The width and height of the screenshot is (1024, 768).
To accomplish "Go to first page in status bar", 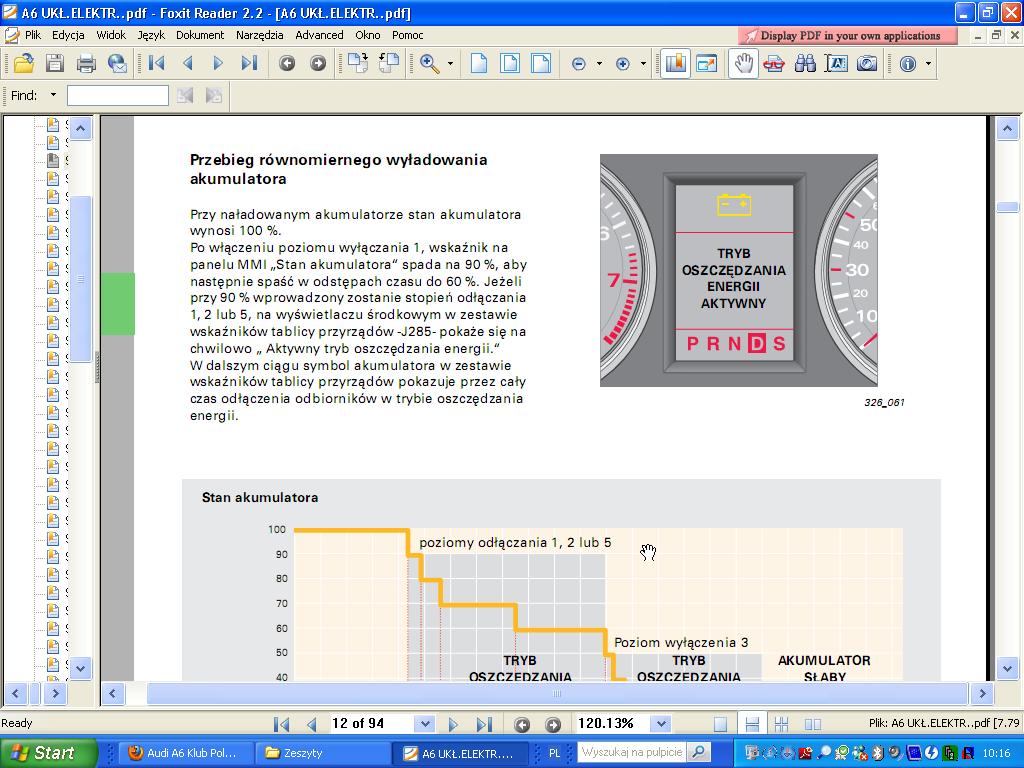I will point(281,724).
